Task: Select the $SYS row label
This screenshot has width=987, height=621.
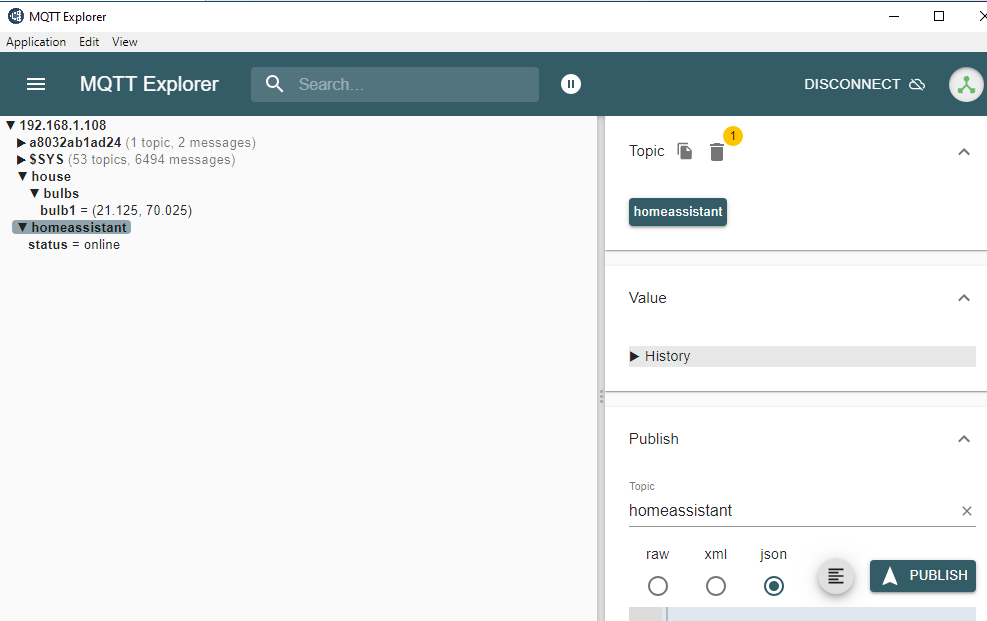Action: [x=47, y=160]
